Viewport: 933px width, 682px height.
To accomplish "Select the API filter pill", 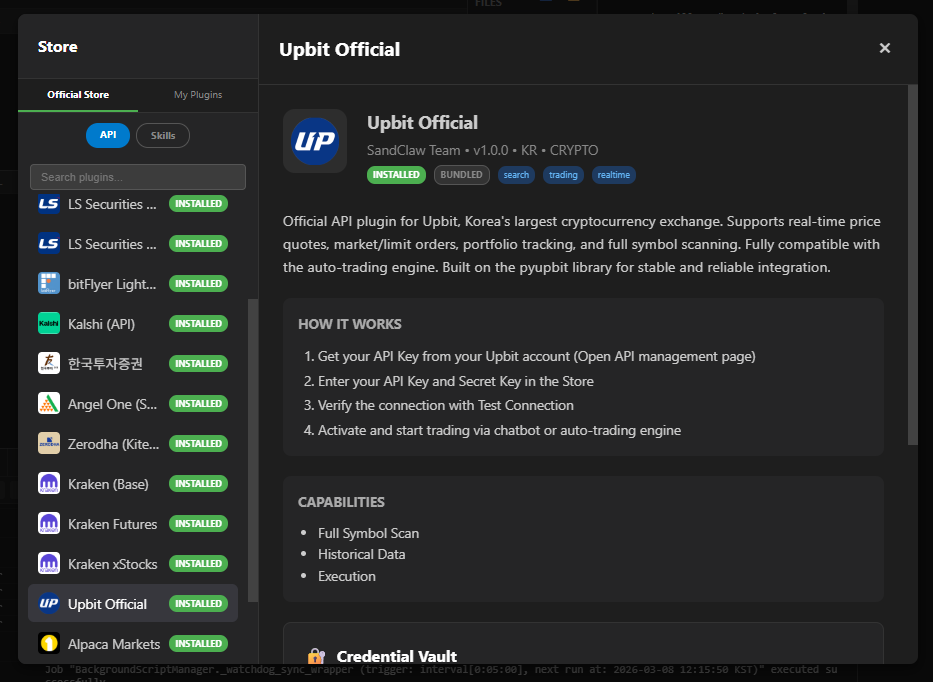I will point(108,135).
